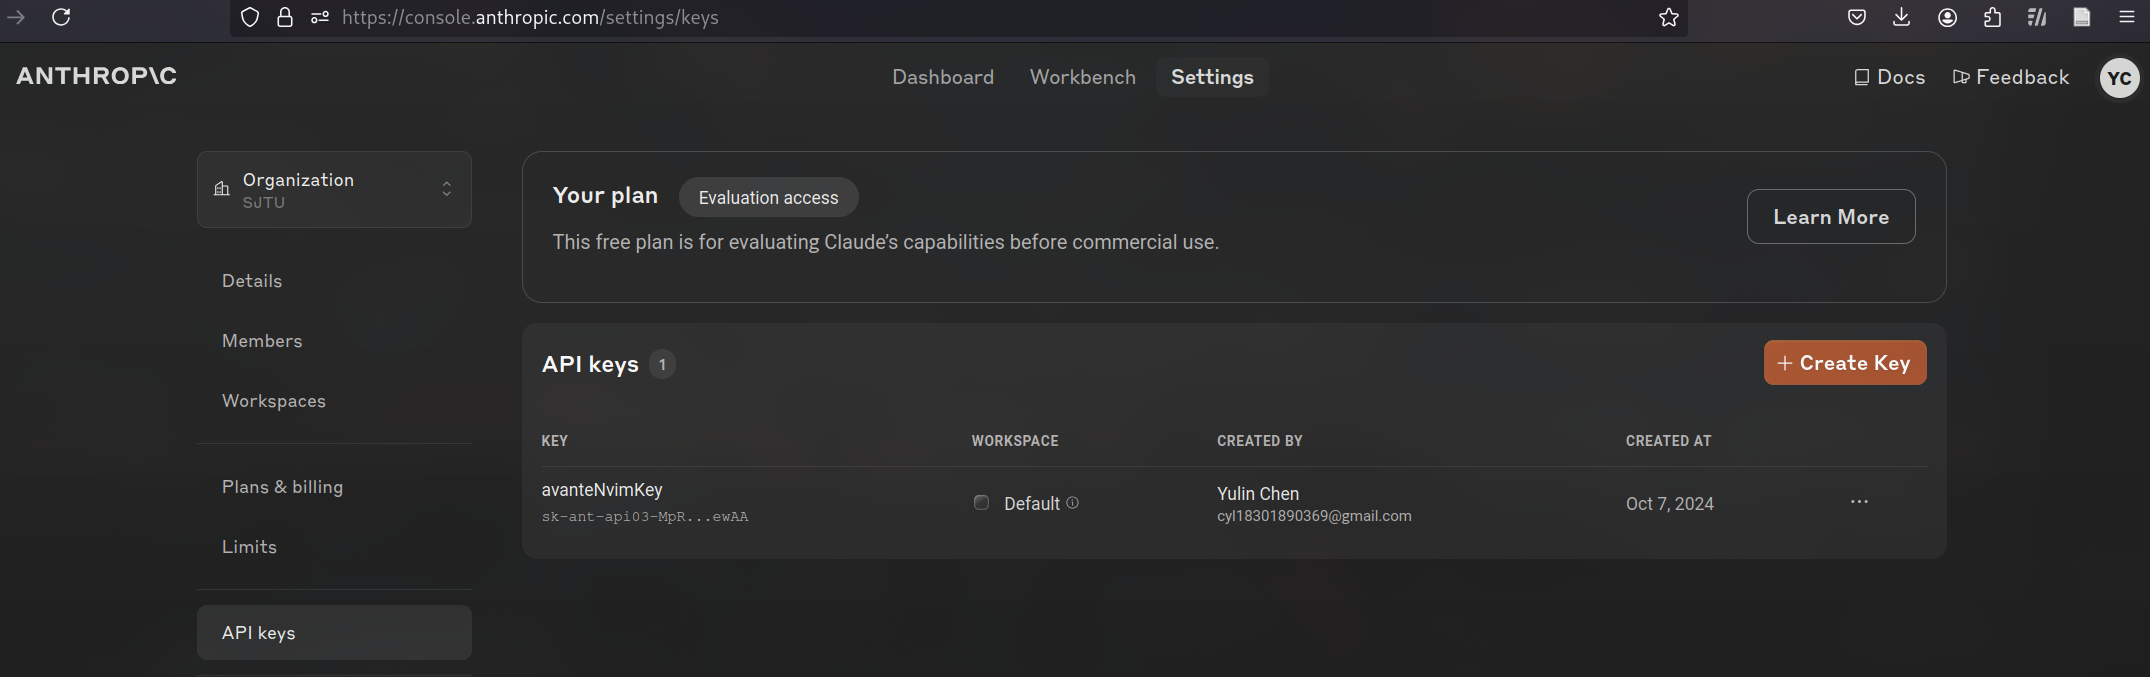Open Plans & billing in sidebar
The height and width of the screenshot is (677, 2150).
coord(282,487)
